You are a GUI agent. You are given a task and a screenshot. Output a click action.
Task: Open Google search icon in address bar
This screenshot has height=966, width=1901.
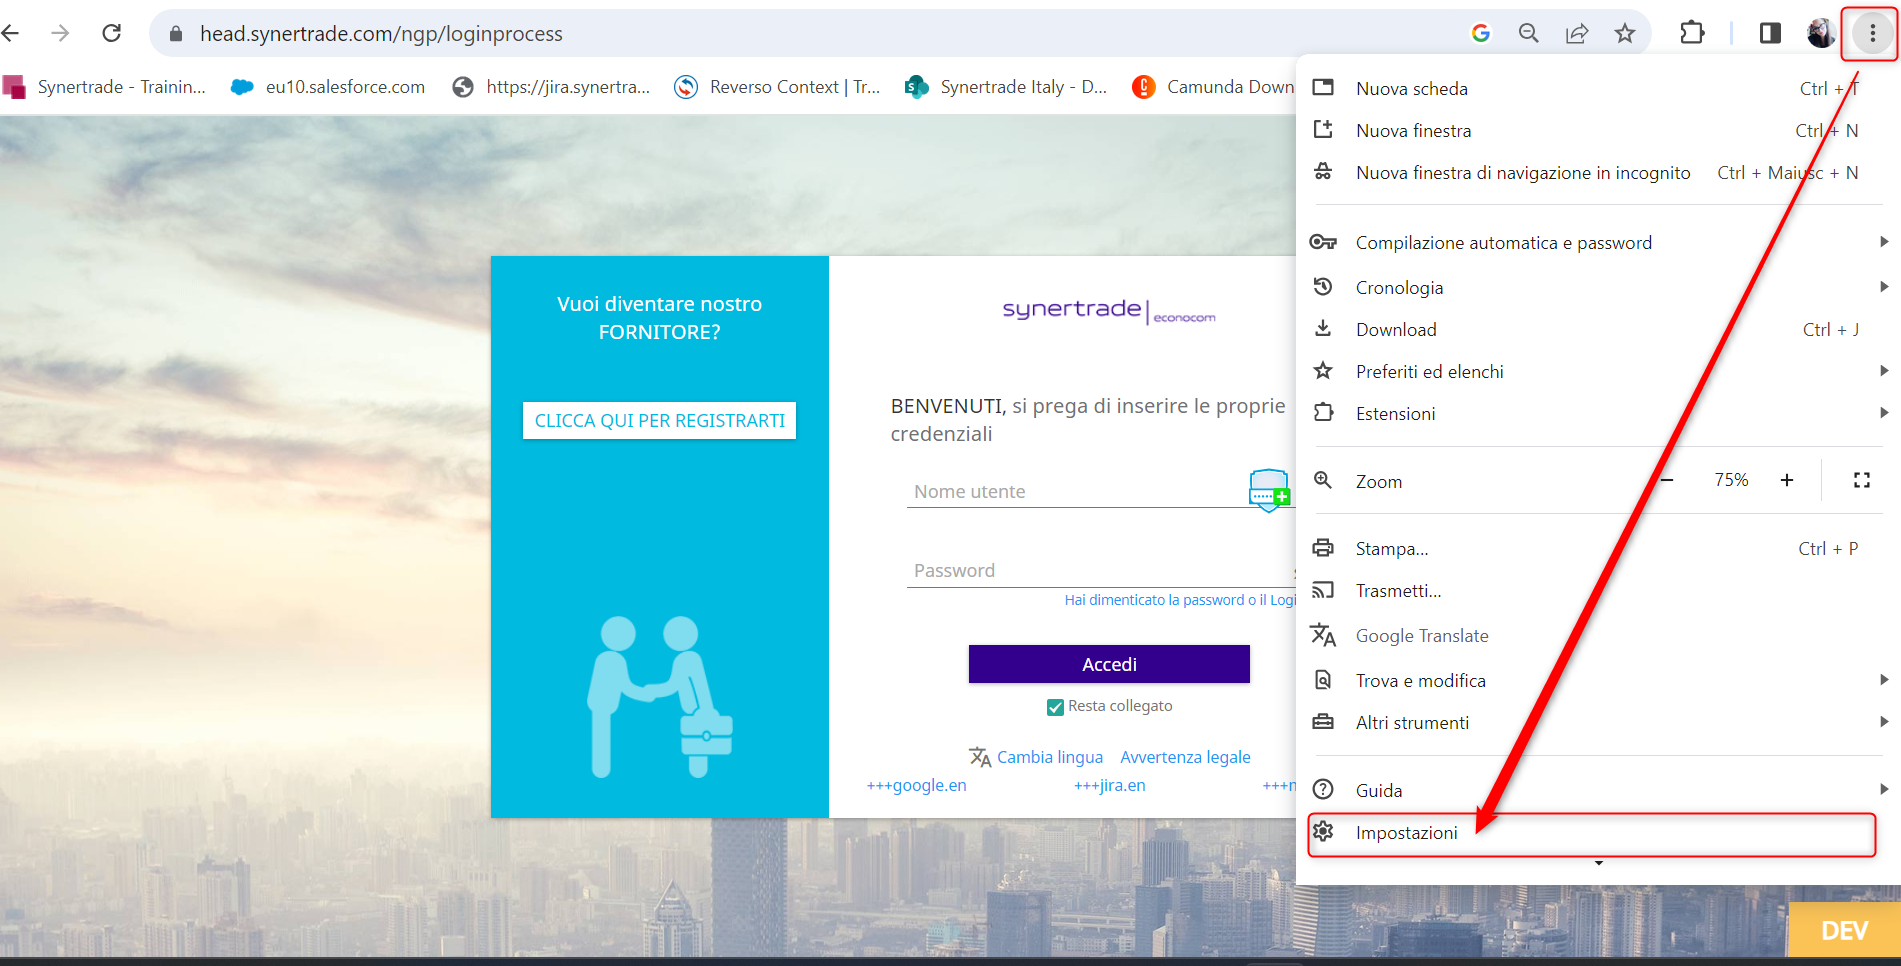coord(1481,33)
